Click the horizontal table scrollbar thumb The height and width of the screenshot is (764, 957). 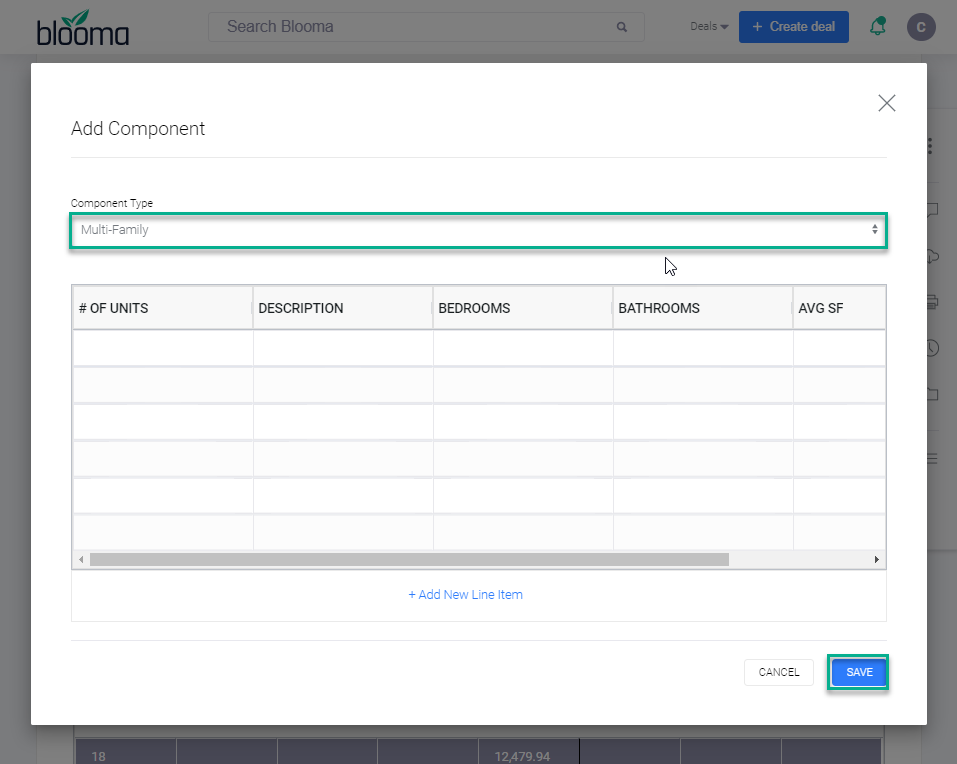click(x=409, y=560)
